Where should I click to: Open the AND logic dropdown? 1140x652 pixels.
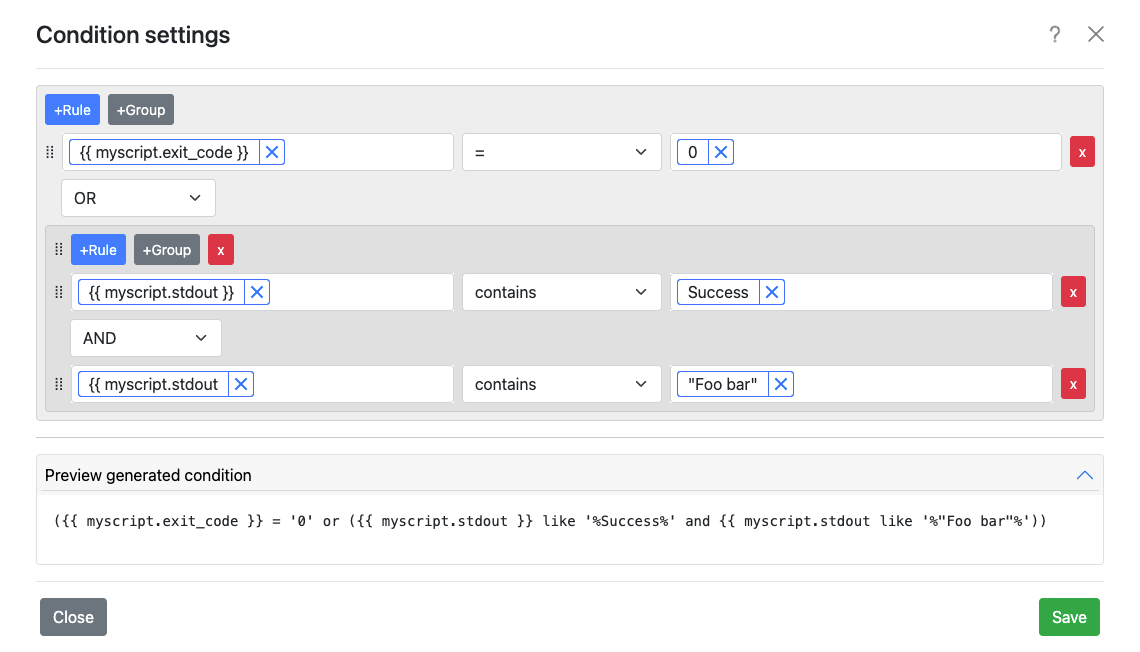pyautogui.click(x=146, y=338)
